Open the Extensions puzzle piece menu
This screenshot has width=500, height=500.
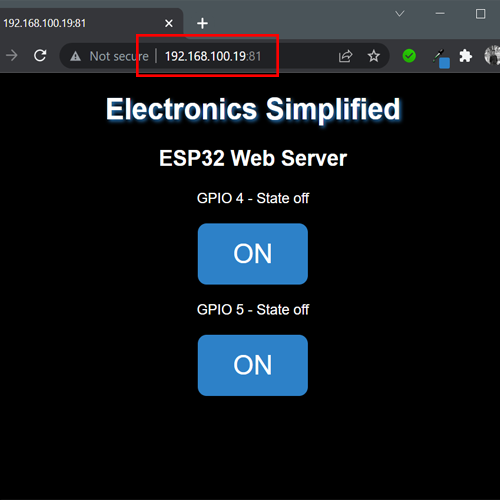[465, 56]
